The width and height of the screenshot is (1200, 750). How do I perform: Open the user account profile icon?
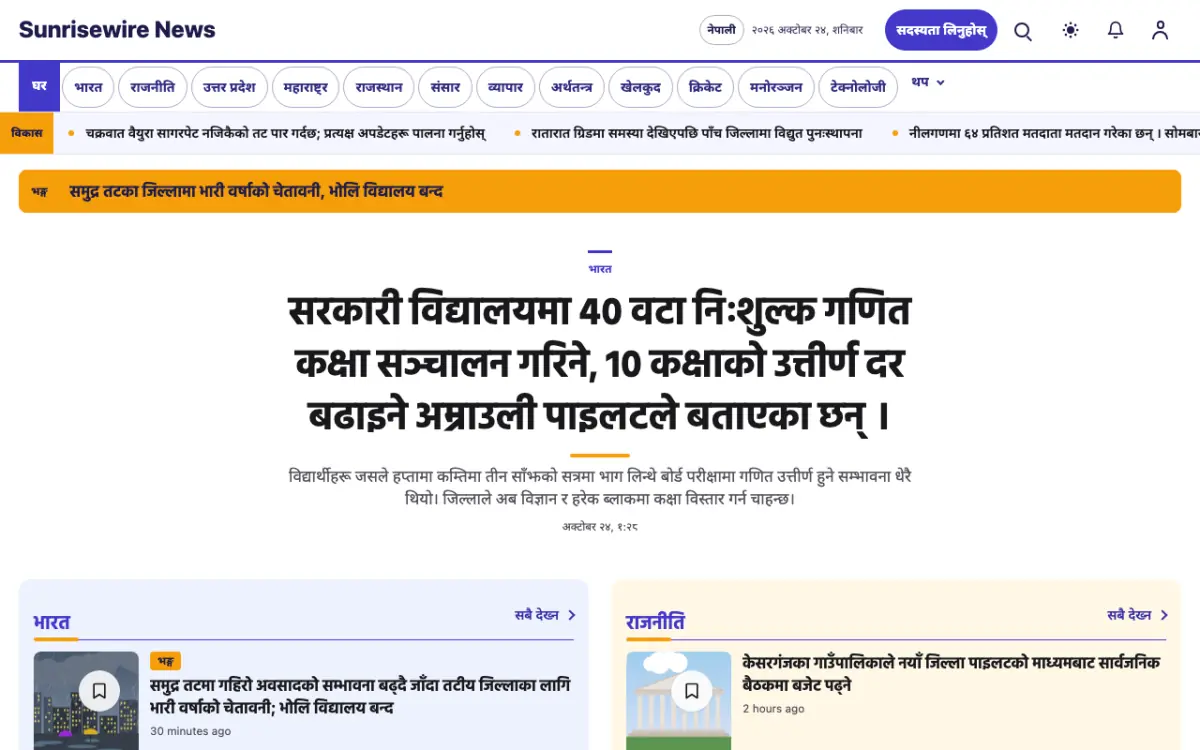click(x=1160, y=30)
